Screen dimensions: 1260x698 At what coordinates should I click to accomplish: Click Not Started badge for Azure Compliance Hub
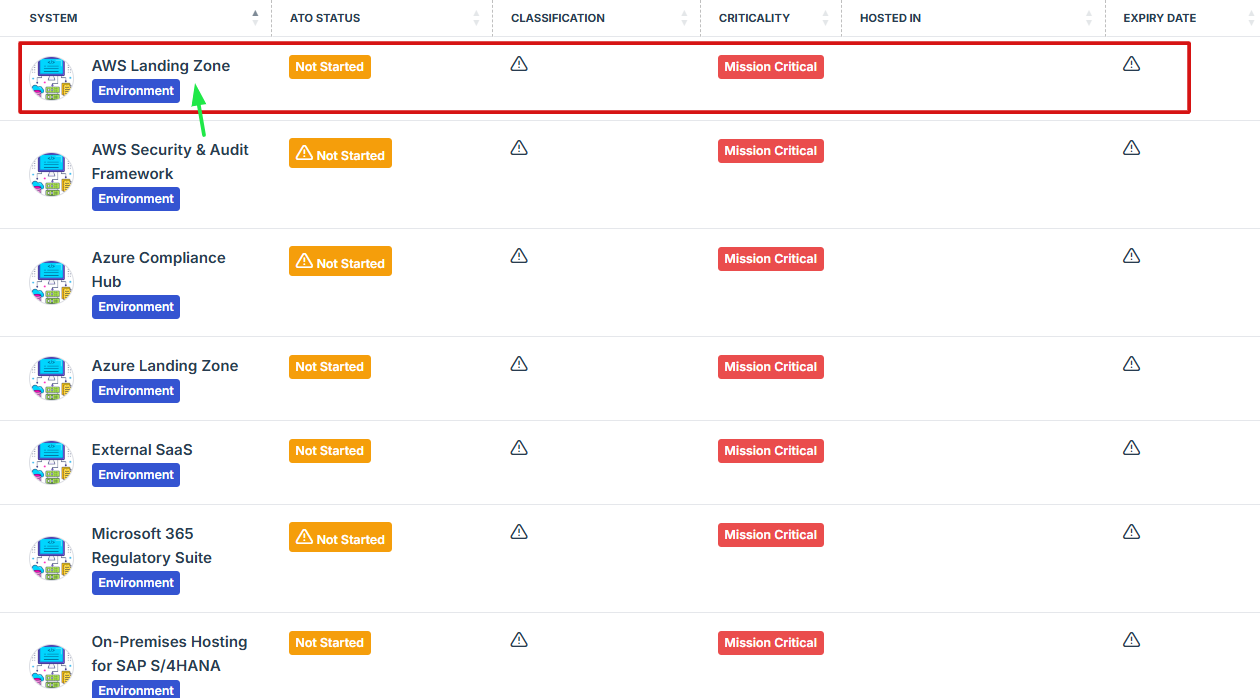tap(340, 263)
